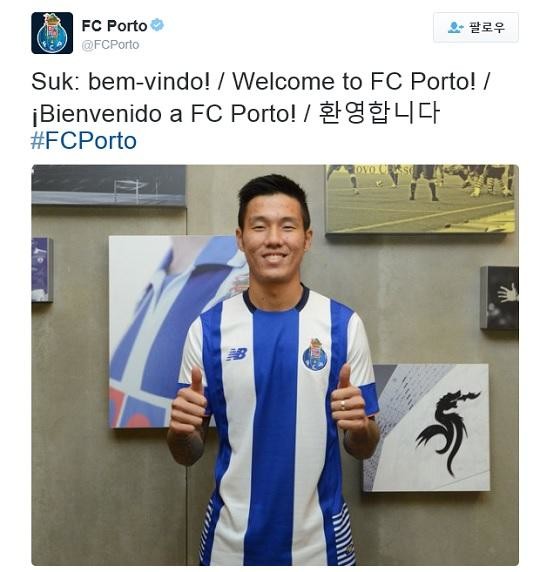Image resolution: width=540 pixels, height=572 pixels.
Task: Open the FC Porto profile avatar
Action: [x=52, y=33]
